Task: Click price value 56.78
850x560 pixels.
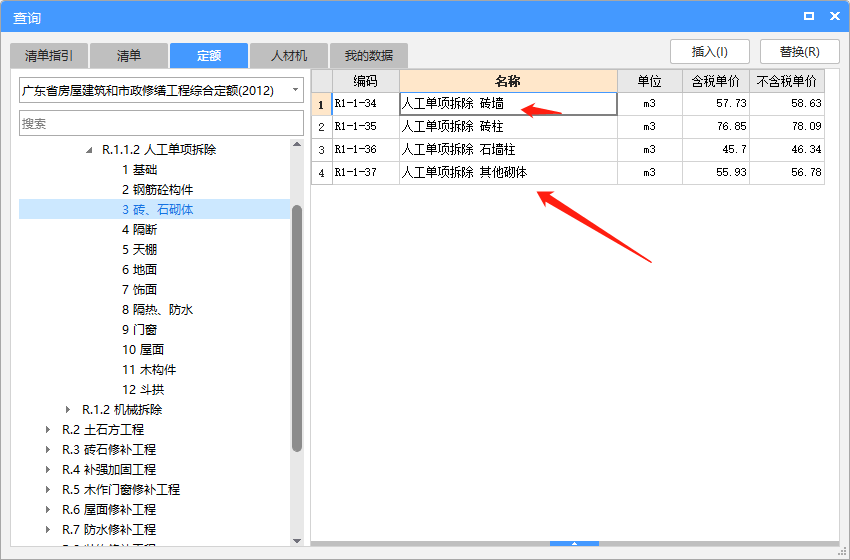Action: 806,172
